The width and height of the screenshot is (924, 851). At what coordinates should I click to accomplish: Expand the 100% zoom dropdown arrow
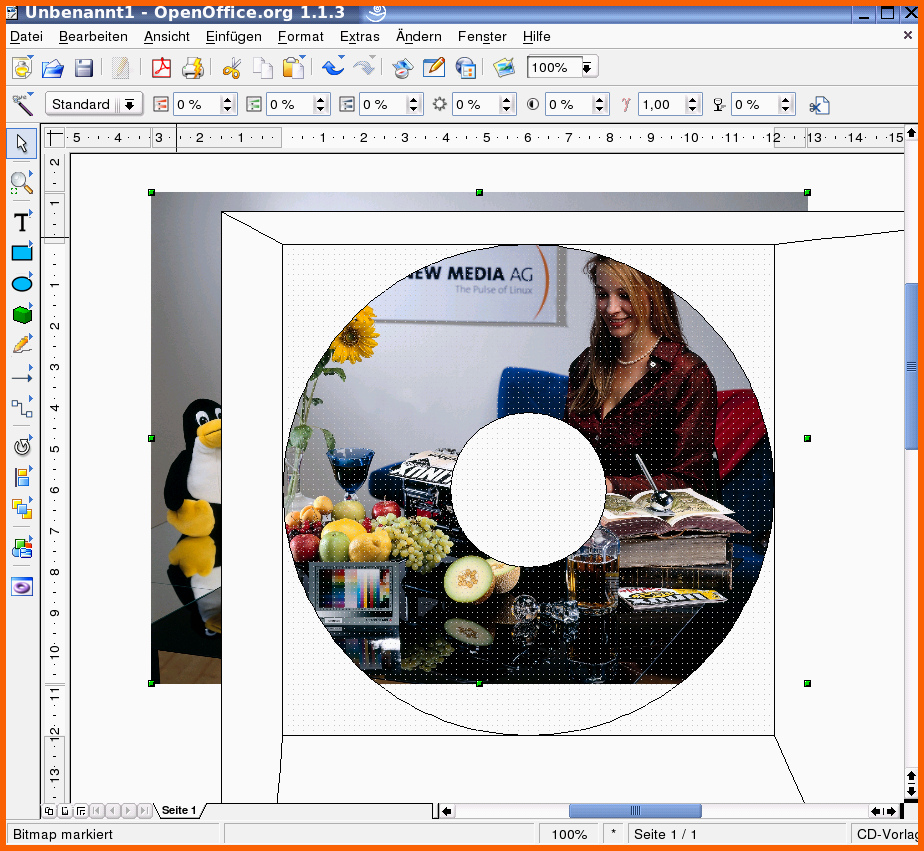[x=587, y=68]
